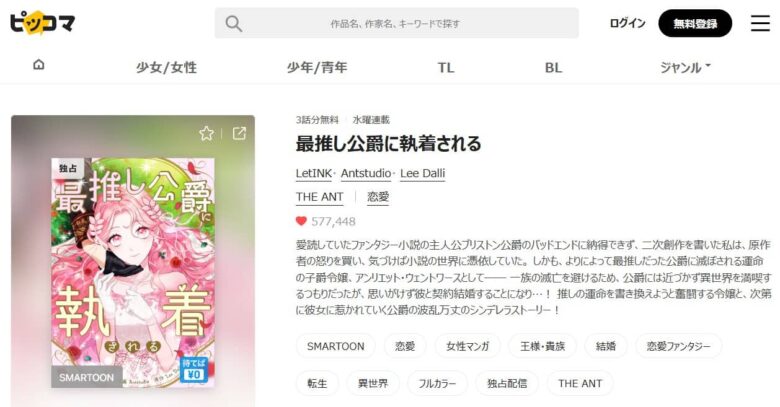Select the 独占配信 tag chip

click(507, 384)
